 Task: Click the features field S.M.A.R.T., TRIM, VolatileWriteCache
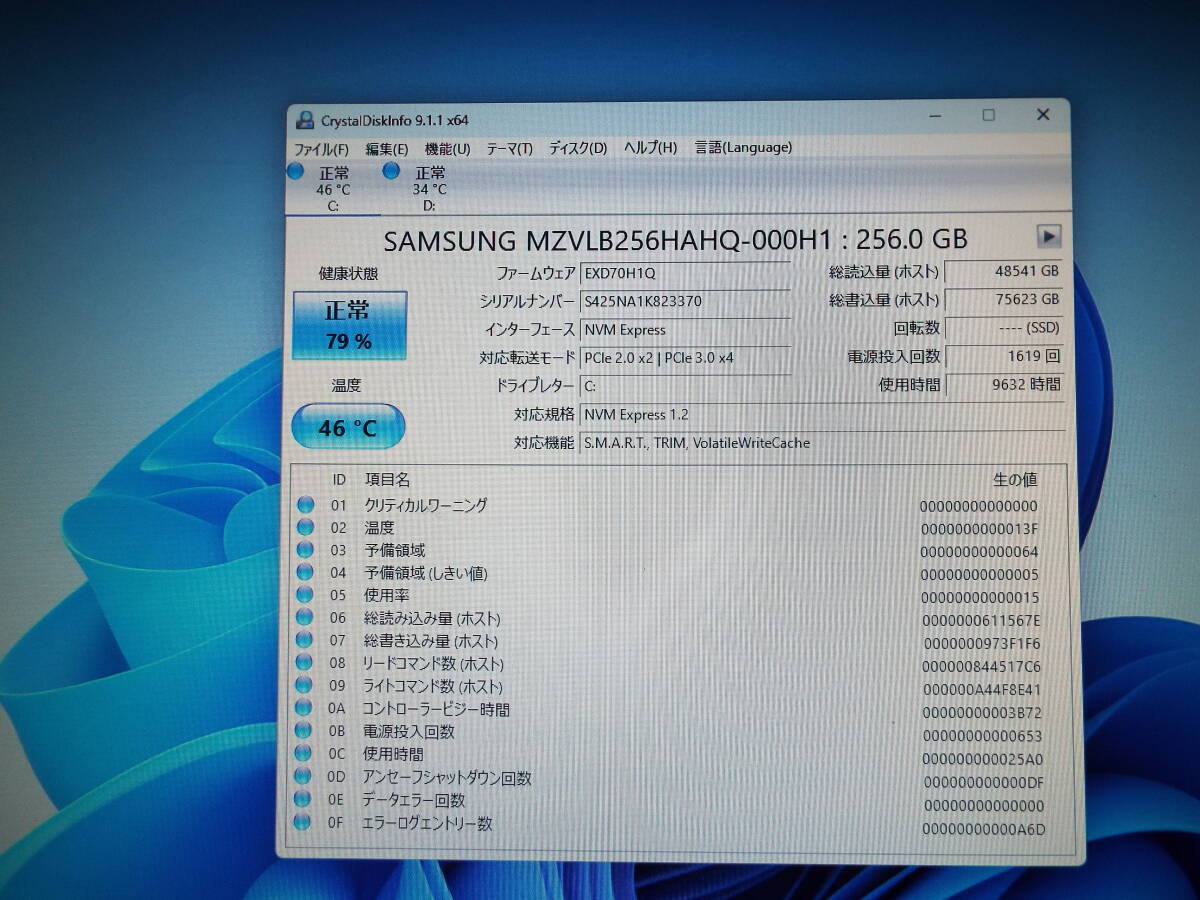822,442
